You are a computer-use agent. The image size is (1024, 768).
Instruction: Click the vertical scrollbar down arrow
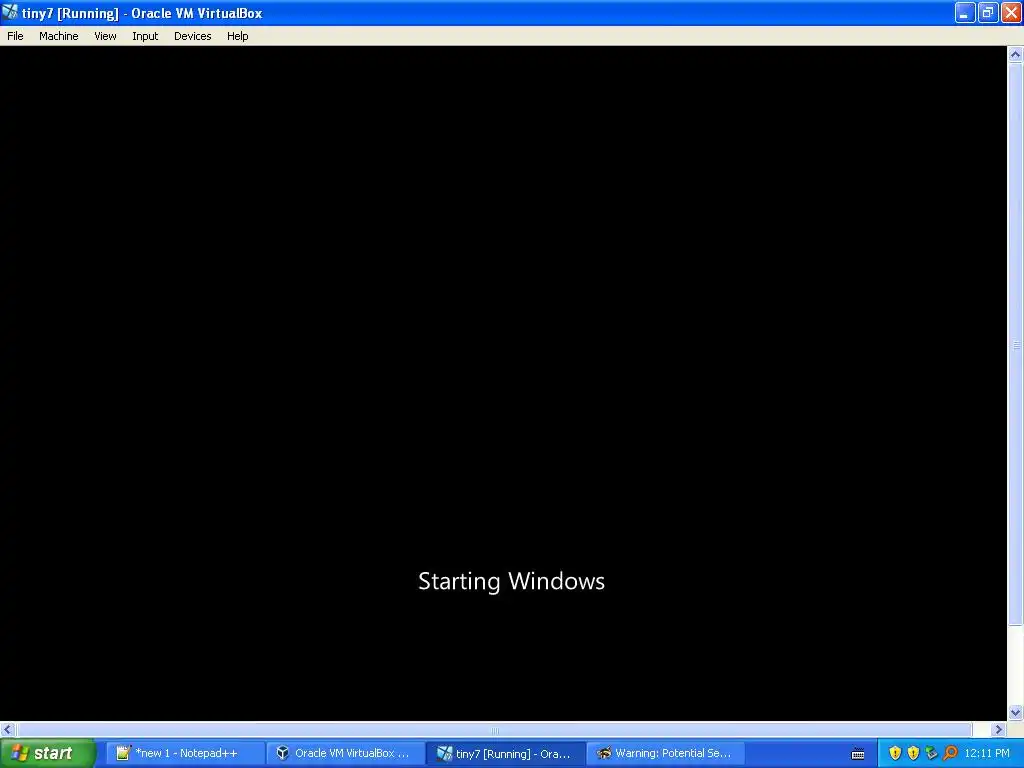click(x=1015, y=712)
